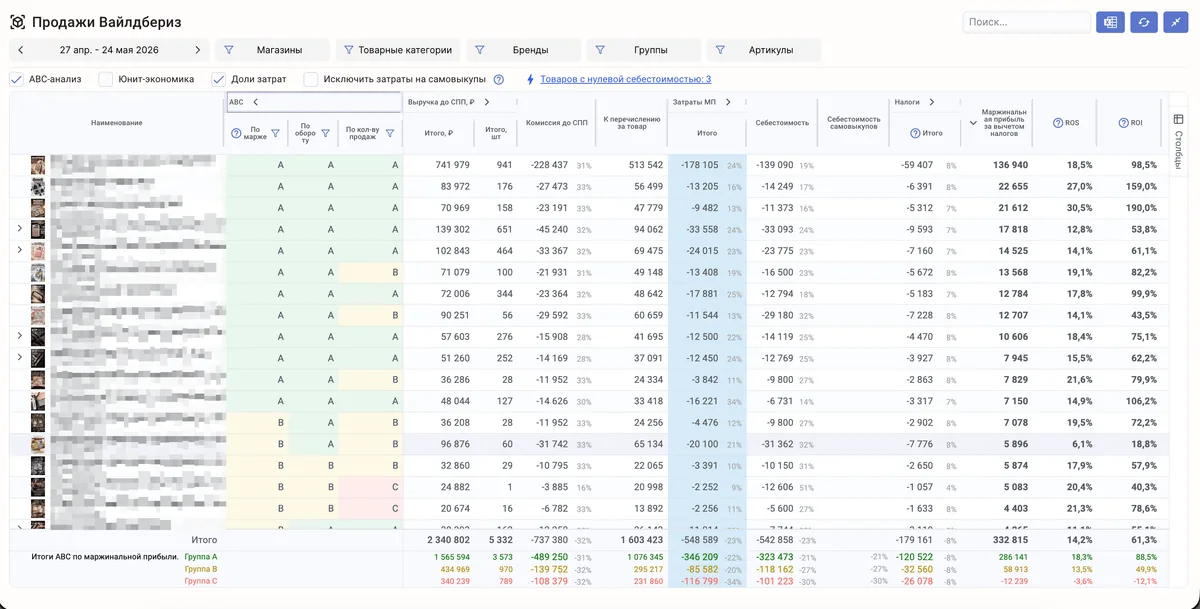The width and height of the screenshot is (1200, 609).
Task: Expand the Затраты МП column group
Action: [728, 102]
